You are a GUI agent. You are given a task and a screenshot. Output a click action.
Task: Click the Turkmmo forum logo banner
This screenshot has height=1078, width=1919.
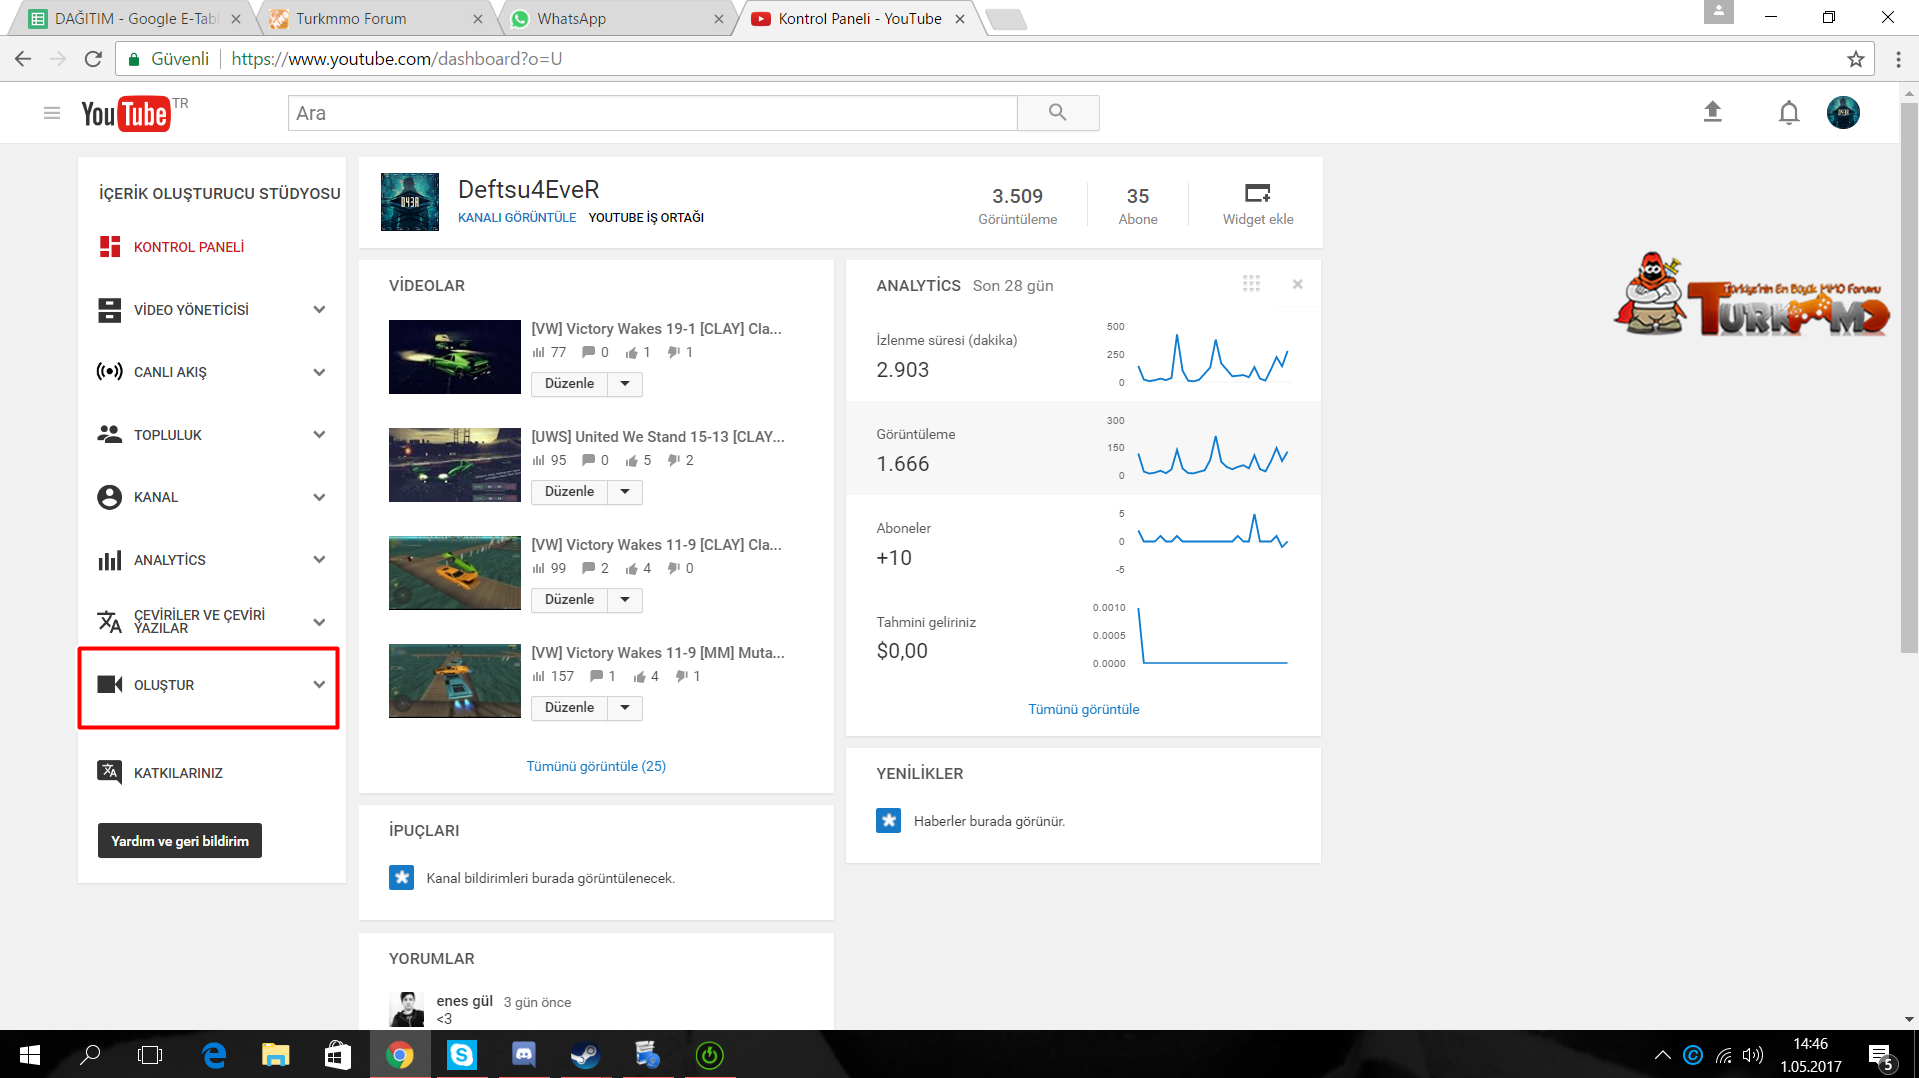(1751, 295)
